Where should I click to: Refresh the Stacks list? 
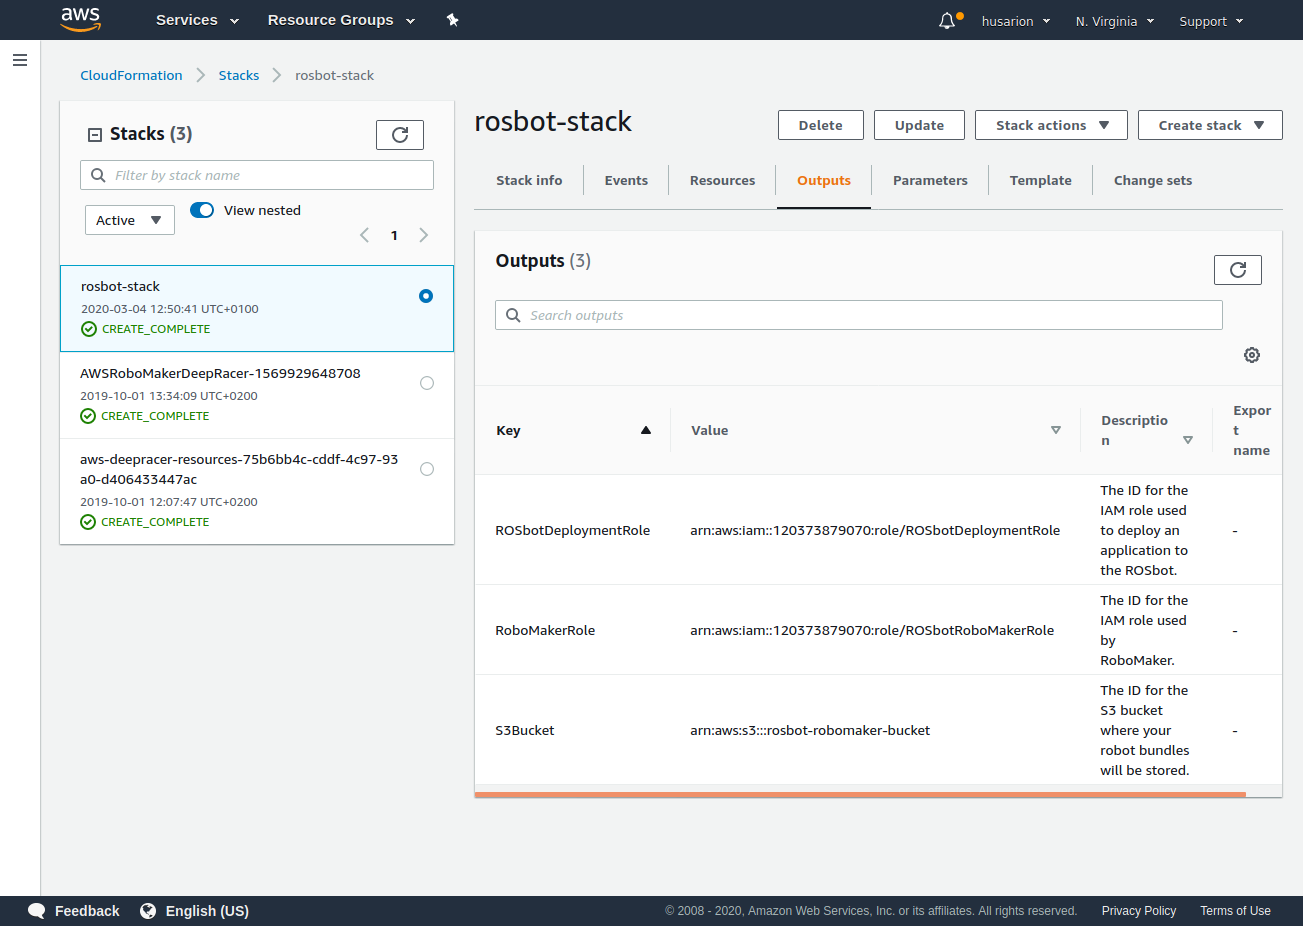pyautogui.click(x=400, y=135)
